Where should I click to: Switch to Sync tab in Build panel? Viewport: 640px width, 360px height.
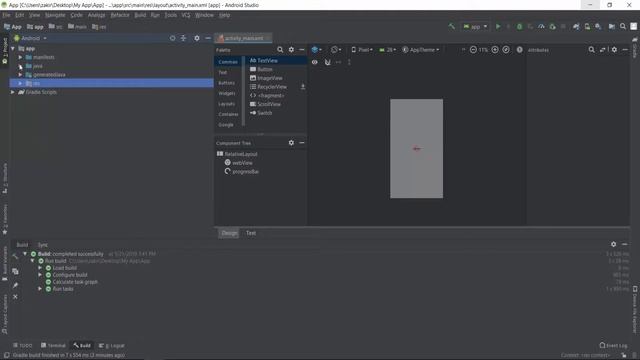click(42, 245)
